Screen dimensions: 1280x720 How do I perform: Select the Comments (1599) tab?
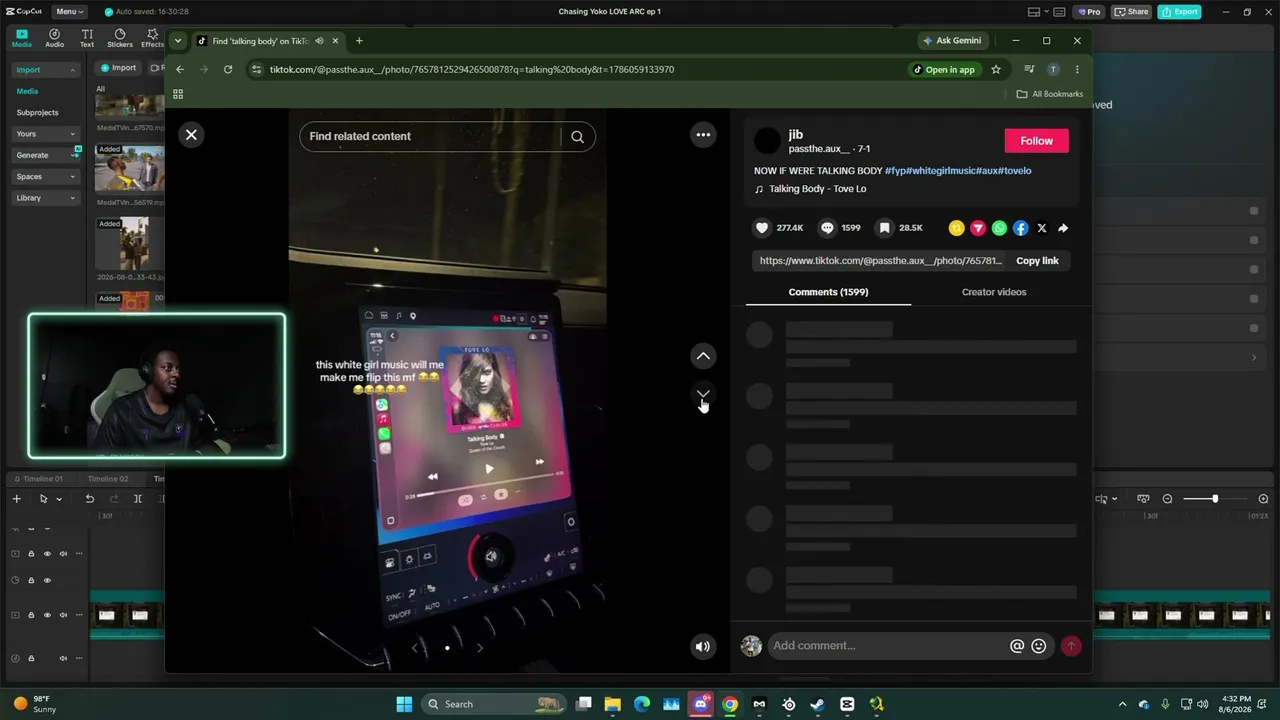[x=828, y=292]
